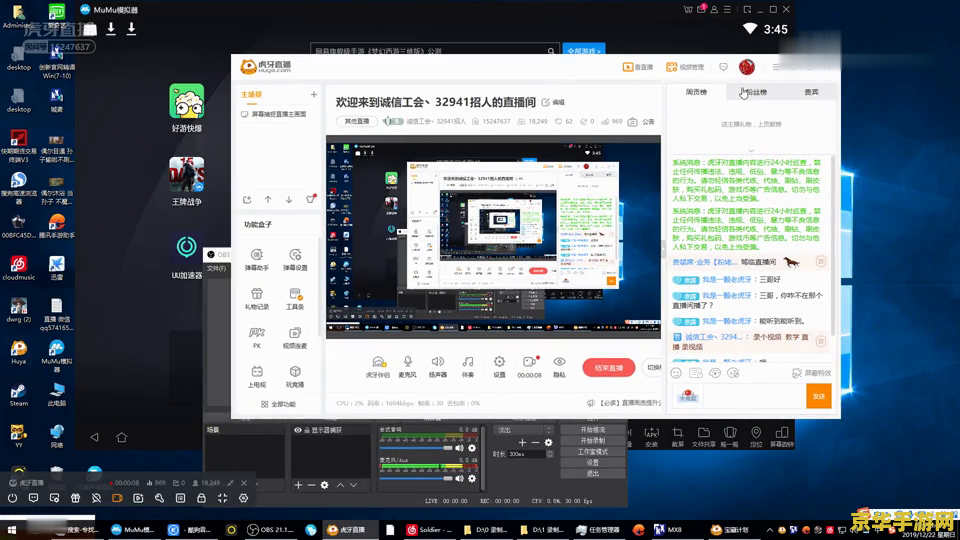Open the 伴奏 music accompaniment icon
This screenshot has width=960, height=540.
tap(468, 367)
